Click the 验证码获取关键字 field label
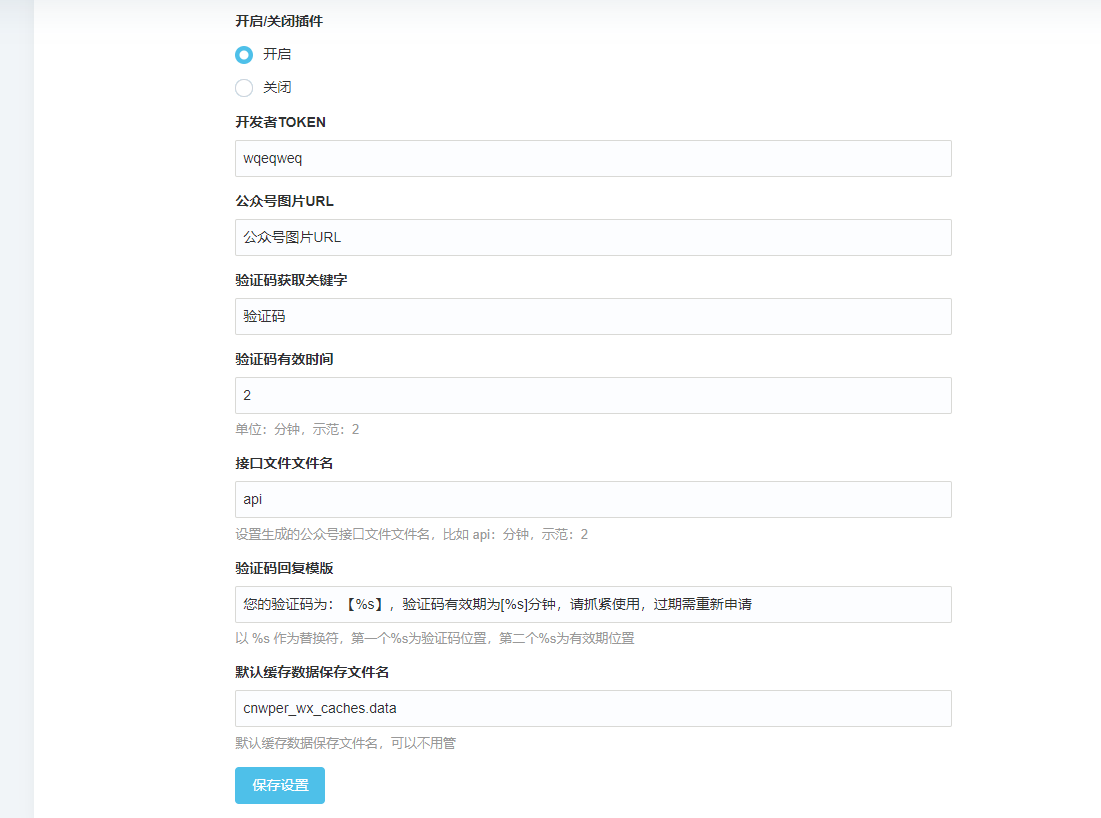This screenshot has height=818, width=1101. (291, 281)
